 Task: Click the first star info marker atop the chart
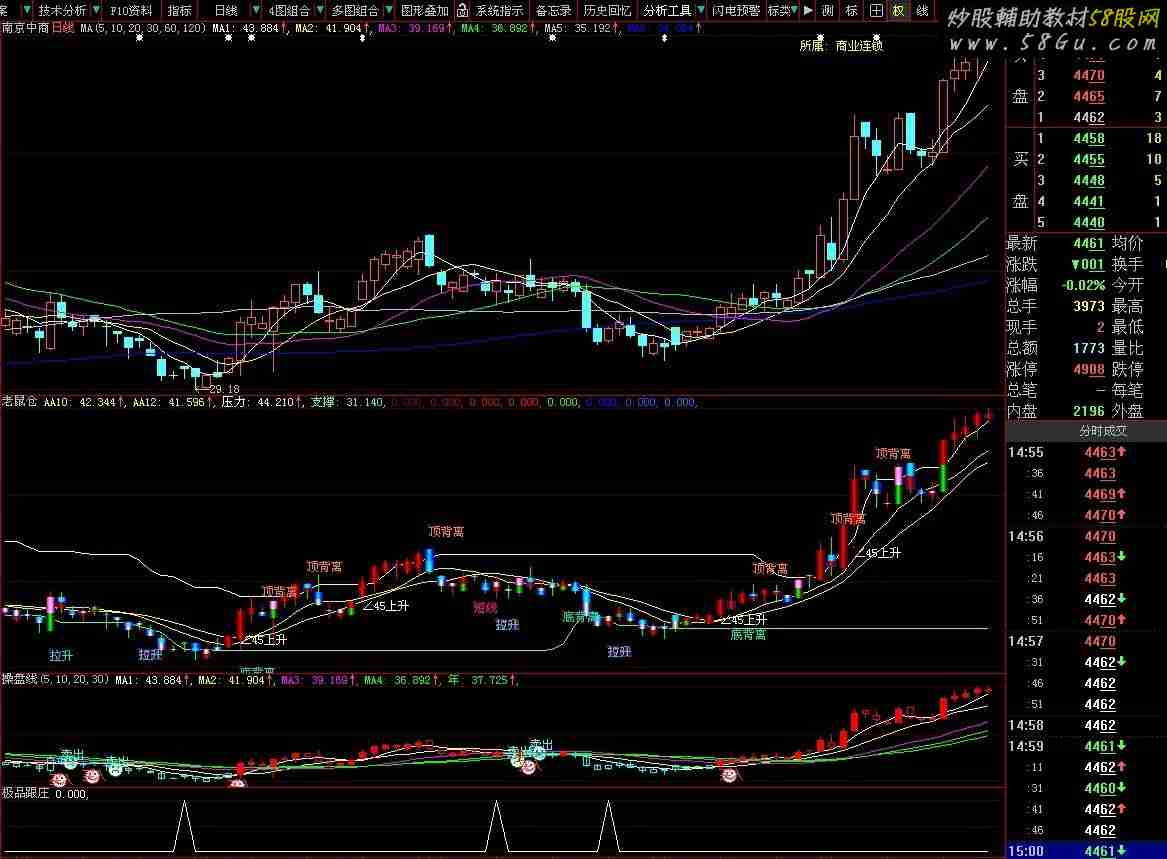[x=139, y=37]
